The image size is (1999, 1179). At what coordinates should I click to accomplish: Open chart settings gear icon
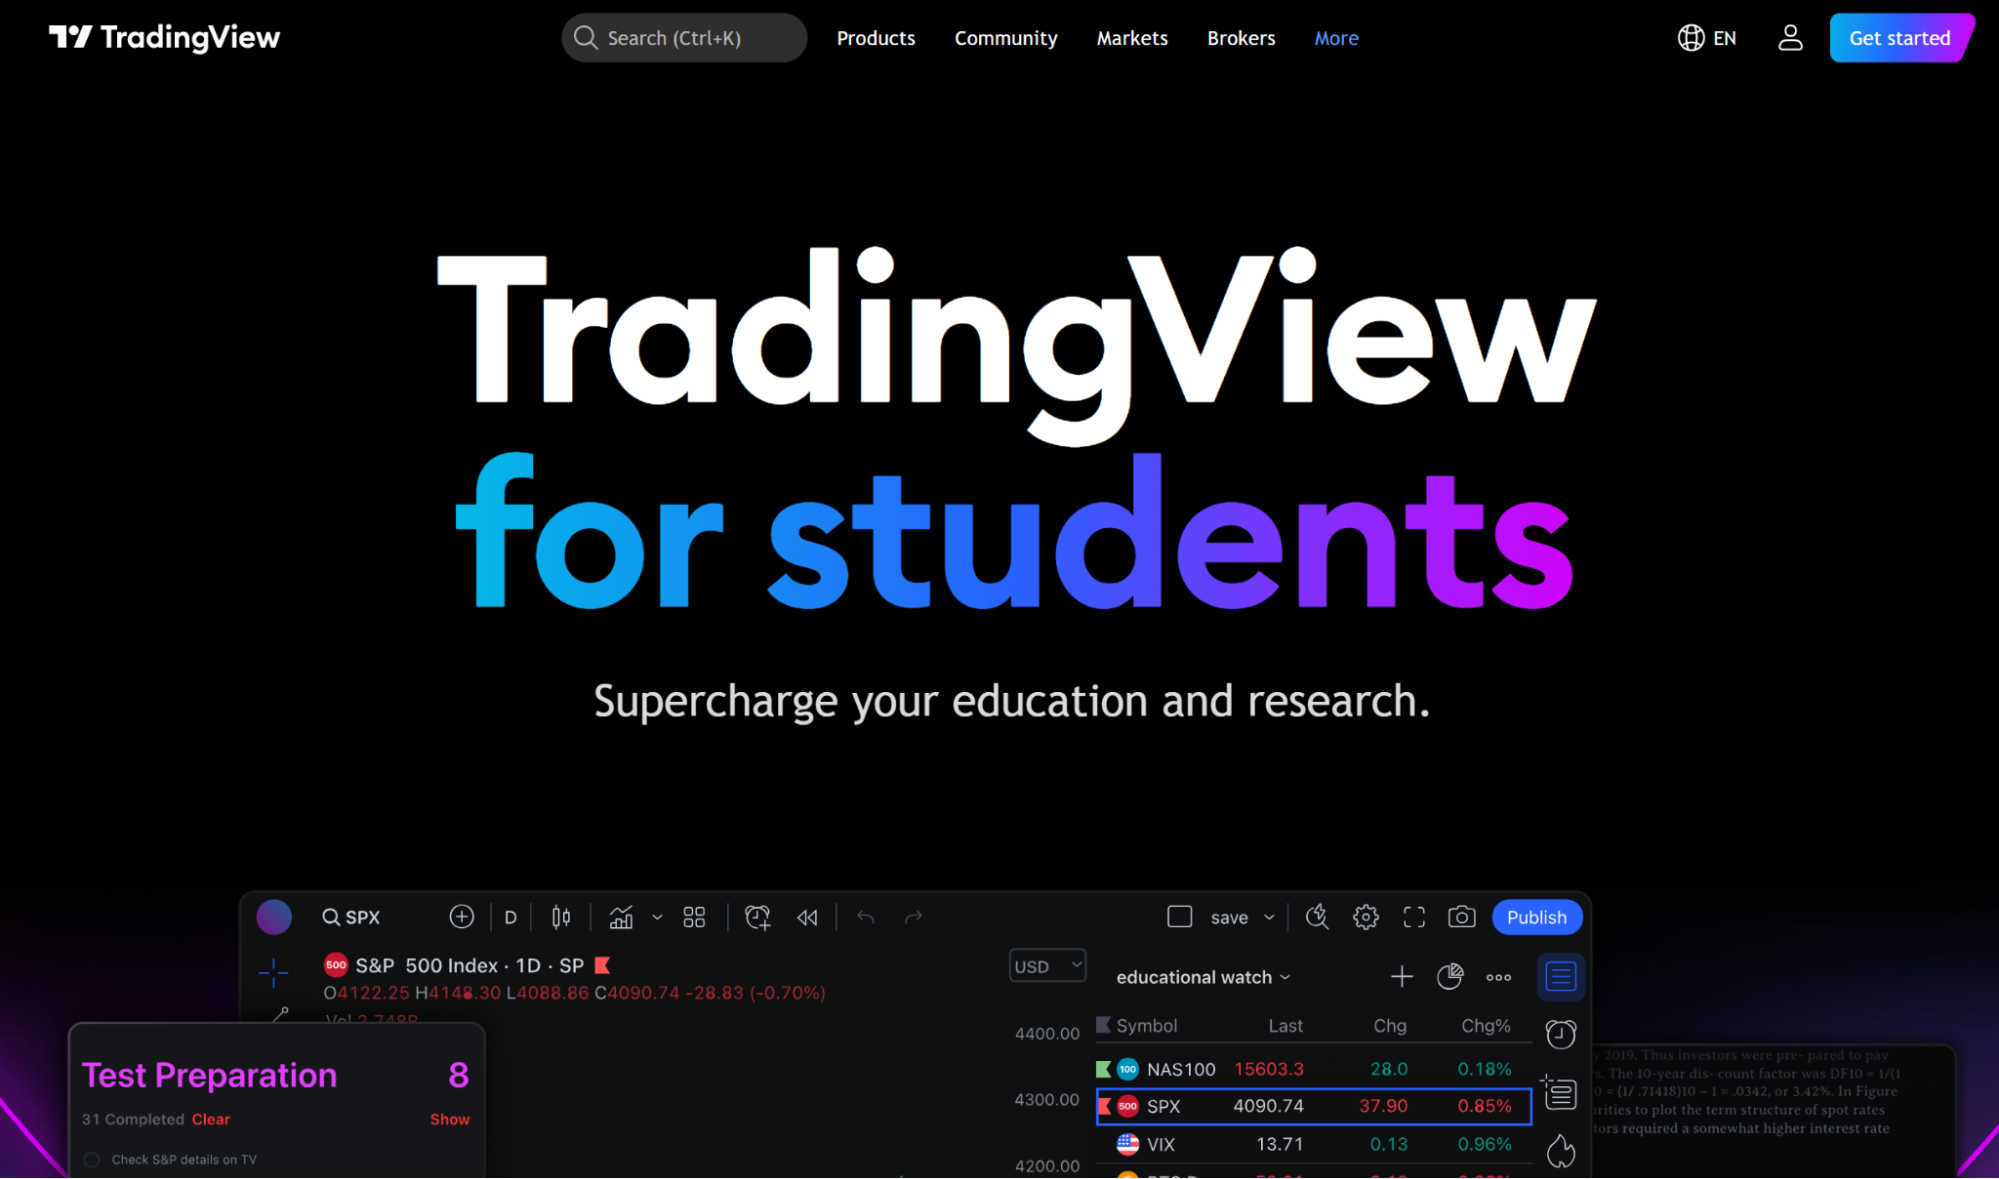point(1366,917)
